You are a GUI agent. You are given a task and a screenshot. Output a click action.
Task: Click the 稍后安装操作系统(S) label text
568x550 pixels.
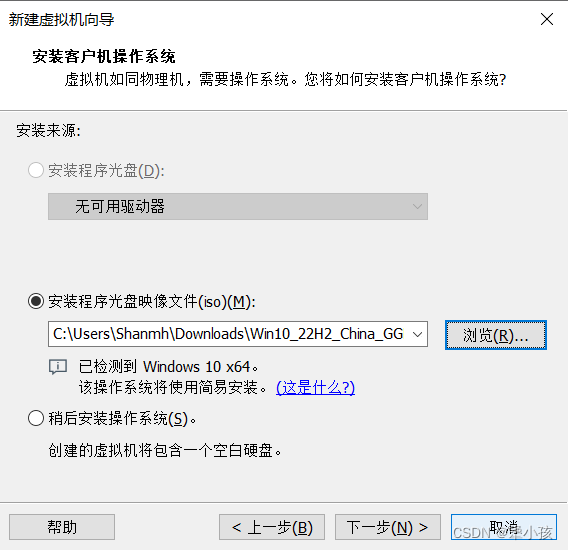coord(122,418)
